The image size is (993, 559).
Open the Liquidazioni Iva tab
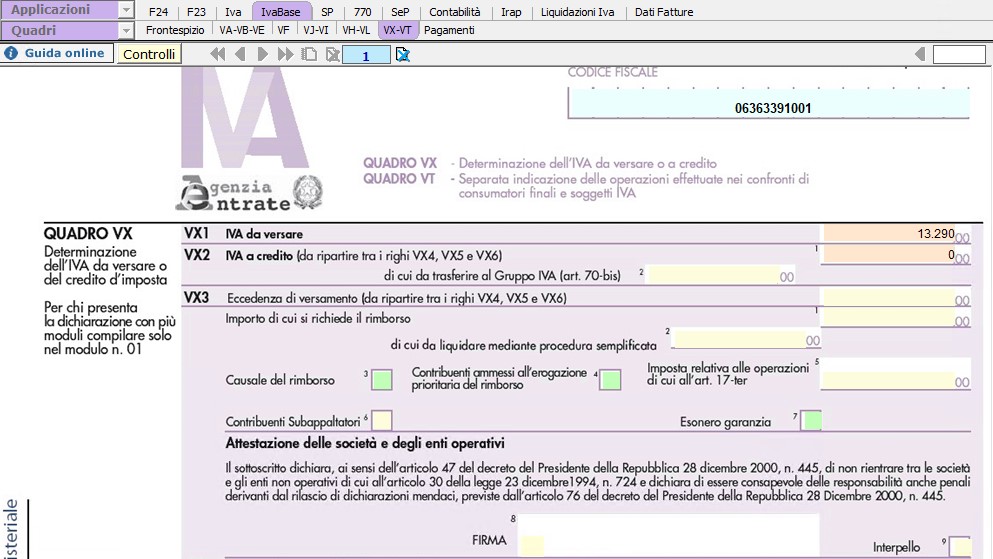[578, 12]
